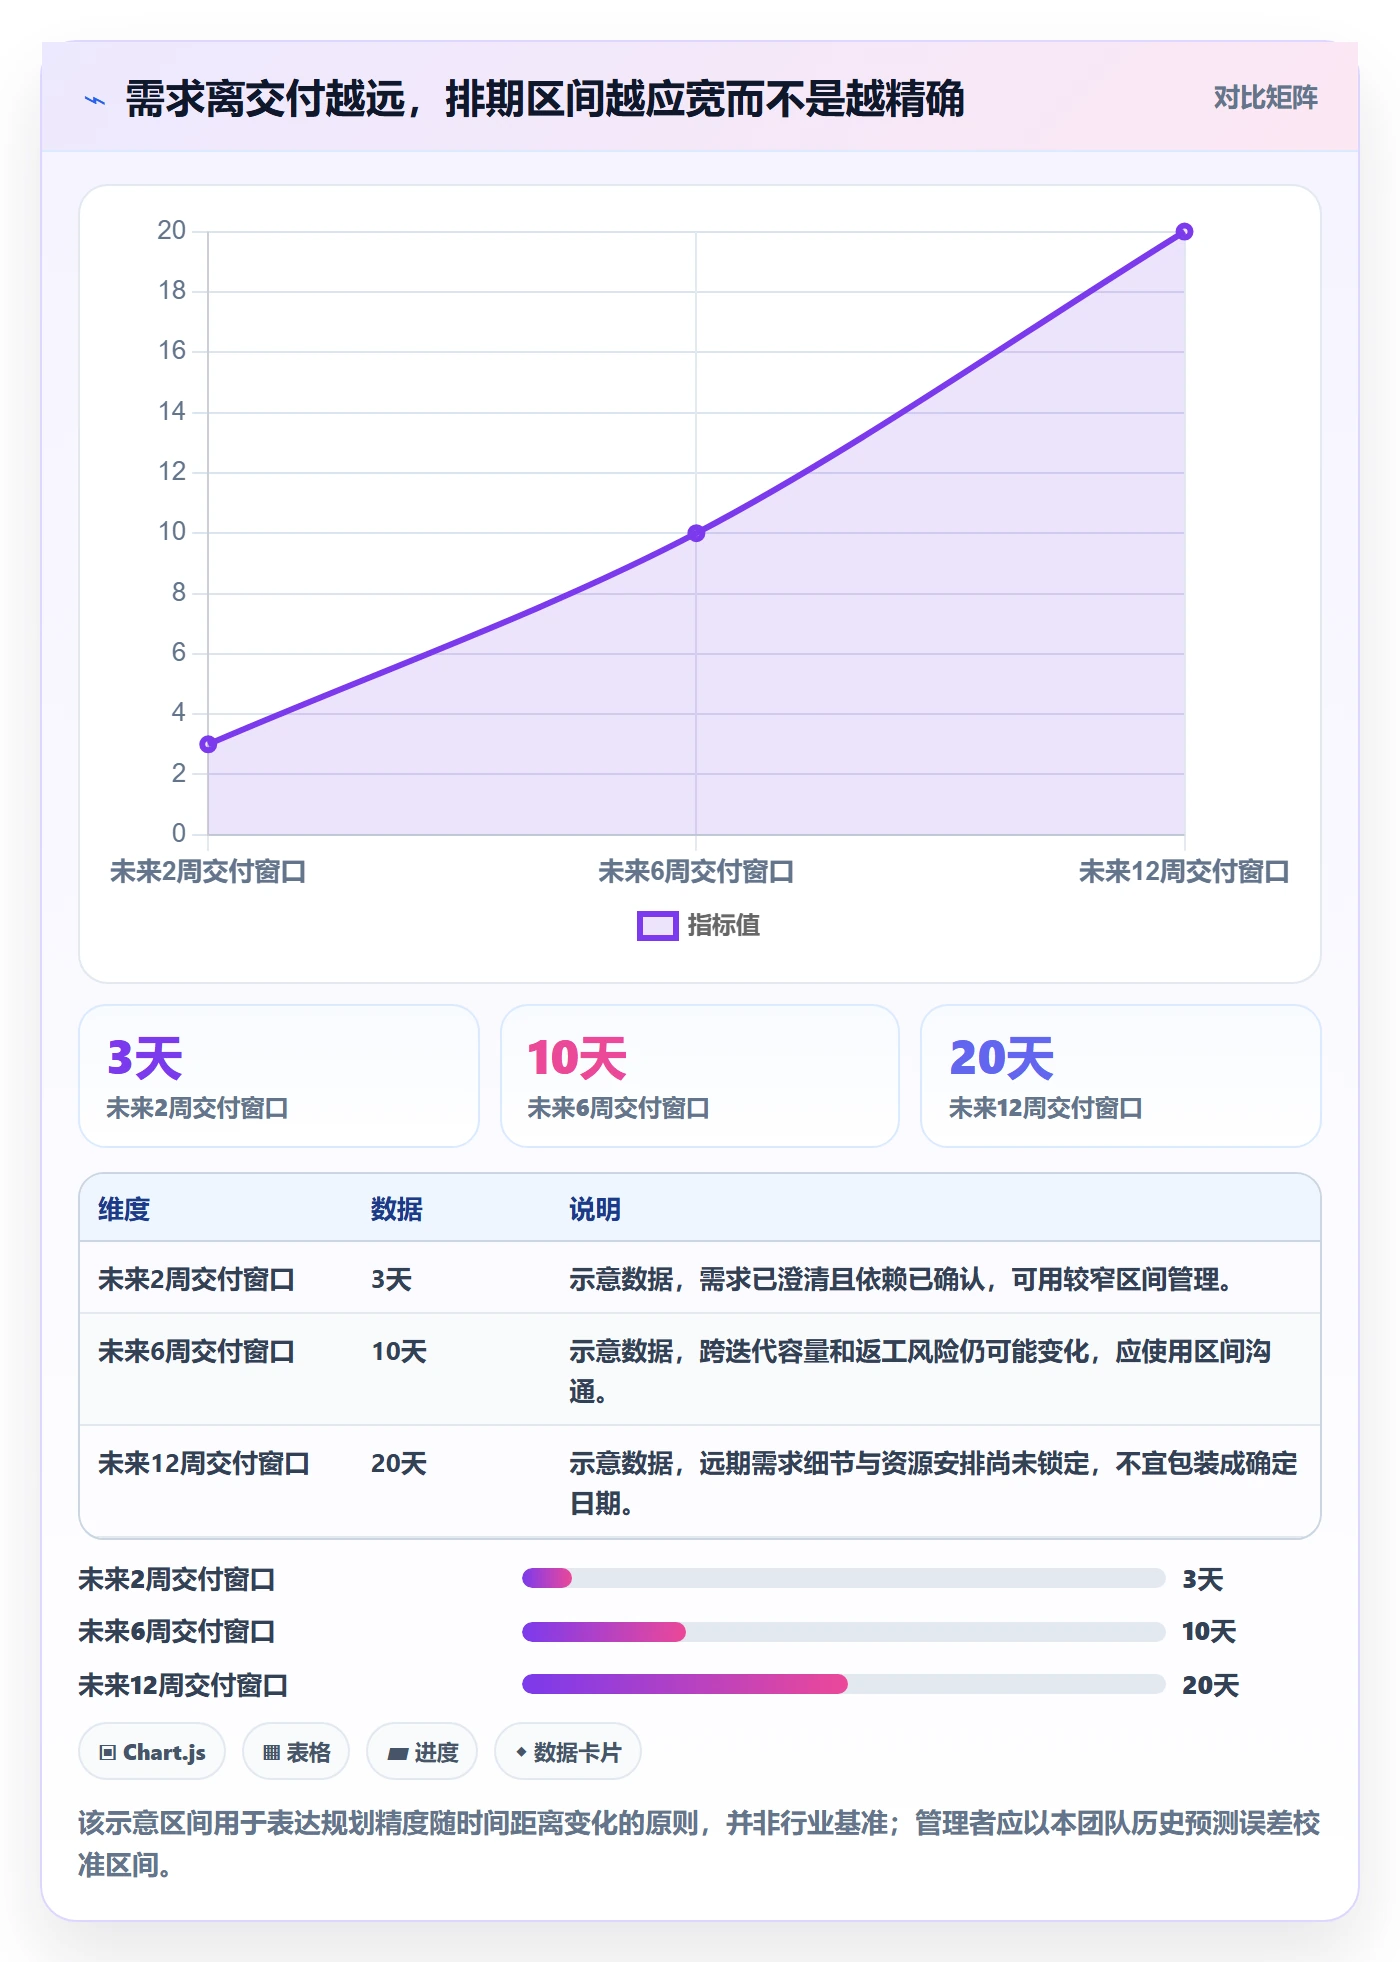Click the description starting 示意数据，跨迭代容量

click(x=920, y=1371)
